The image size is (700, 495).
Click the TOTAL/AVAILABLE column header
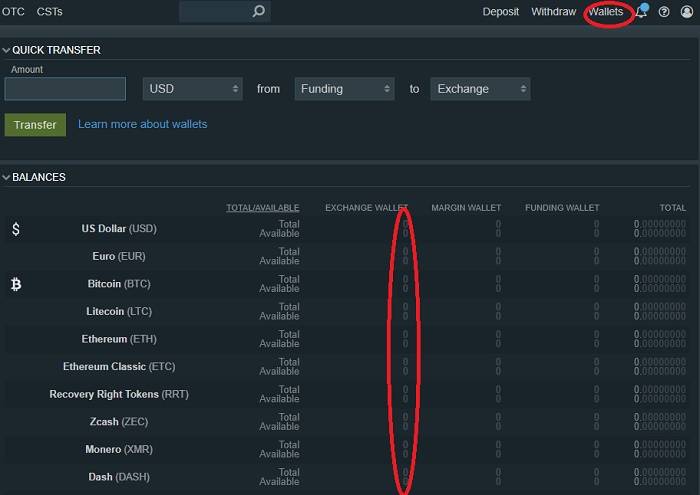(262, 208)
